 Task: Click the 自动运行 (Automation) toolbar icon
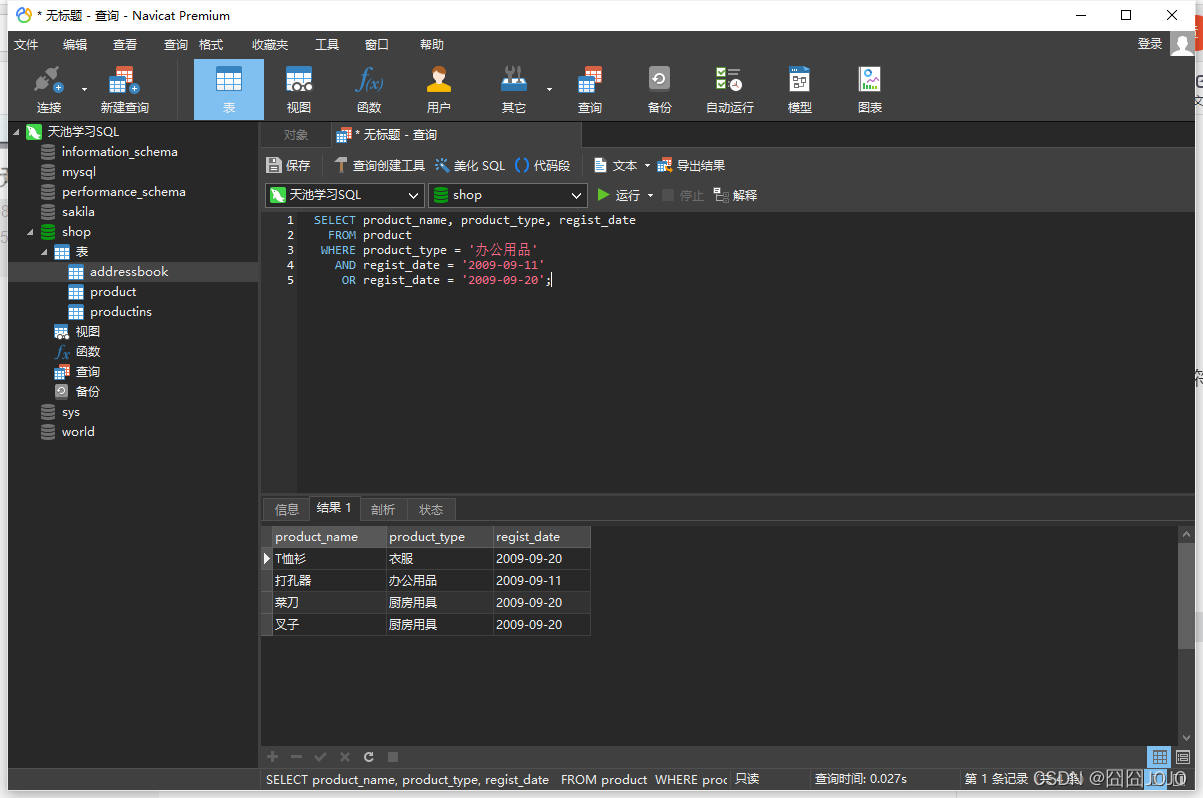tap(730, 90)
